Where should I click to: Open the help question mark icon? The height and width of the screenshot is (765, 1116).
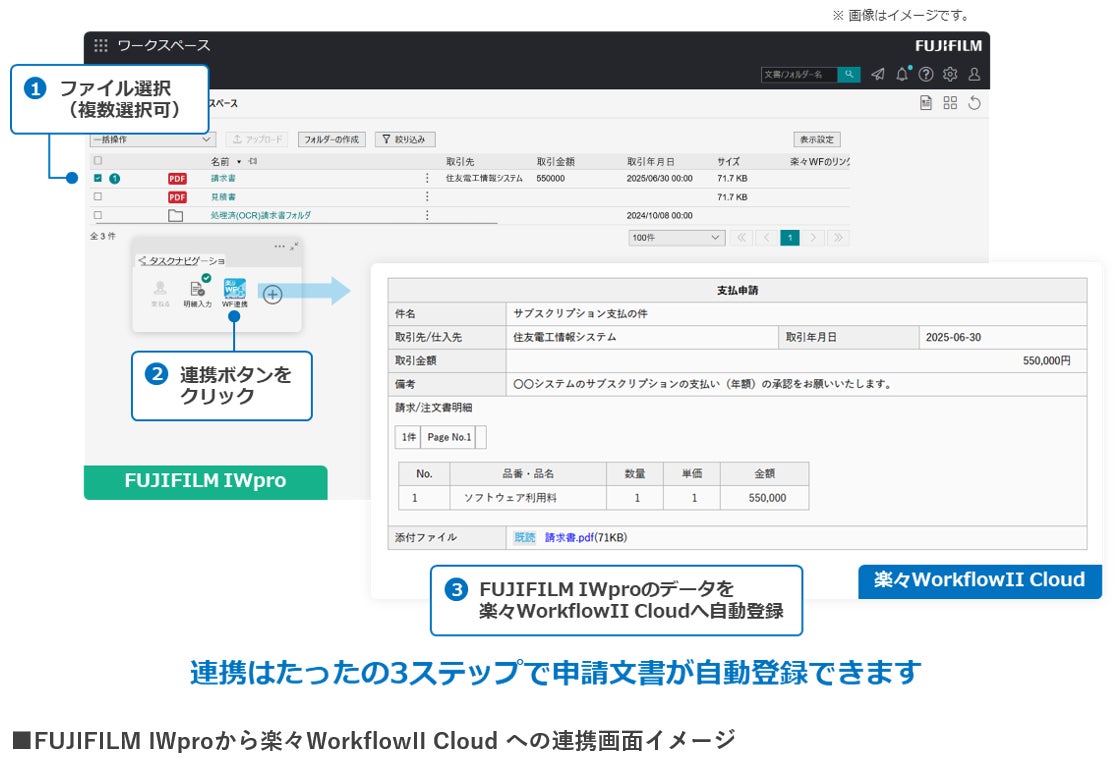point(926,74)
